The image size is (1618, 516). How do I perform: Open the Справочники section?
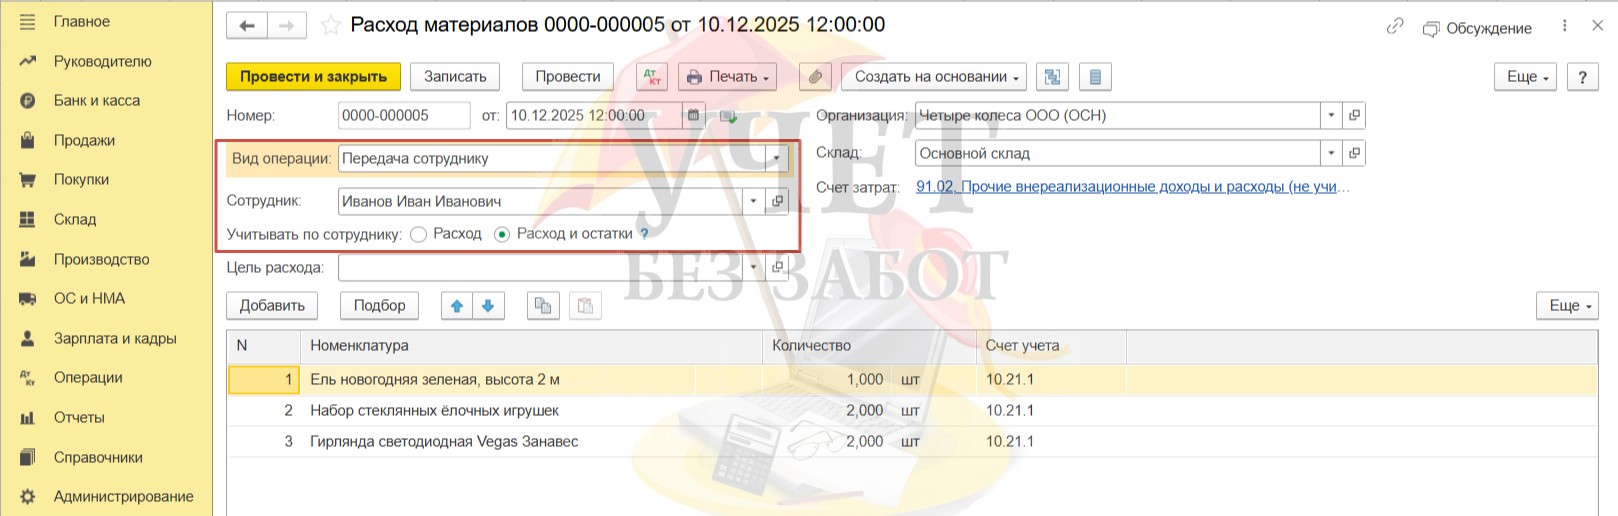[98, 457]
